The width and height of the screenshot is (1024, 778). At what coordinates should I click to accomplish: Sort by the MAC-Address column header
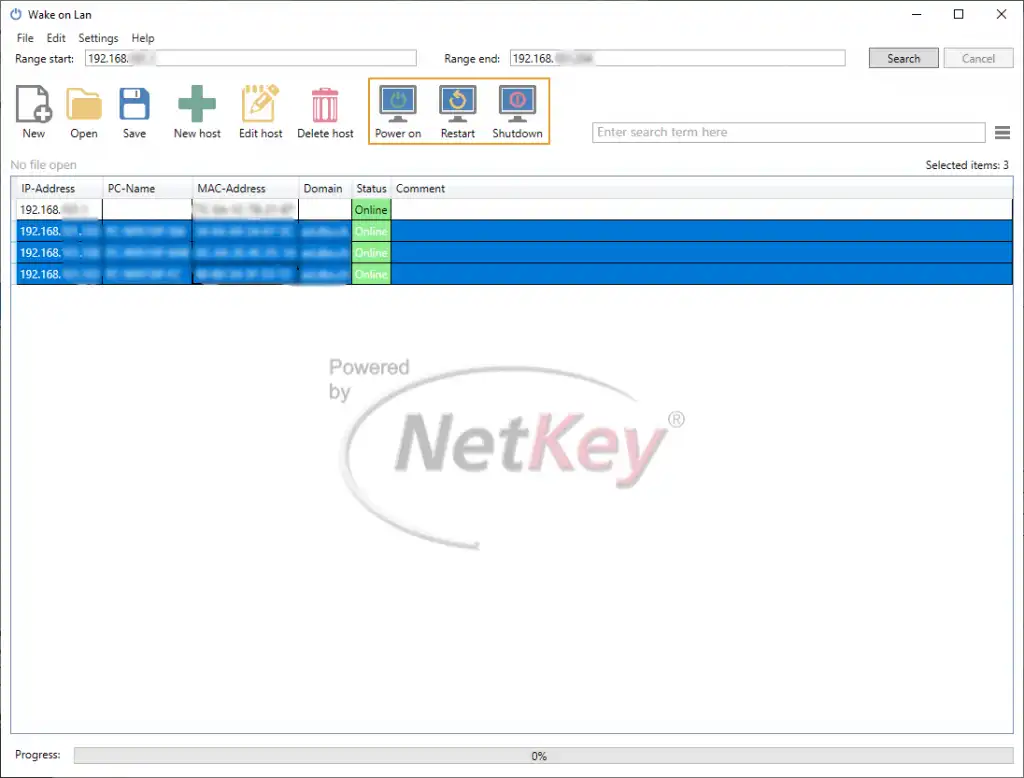[x=246, y=188]
